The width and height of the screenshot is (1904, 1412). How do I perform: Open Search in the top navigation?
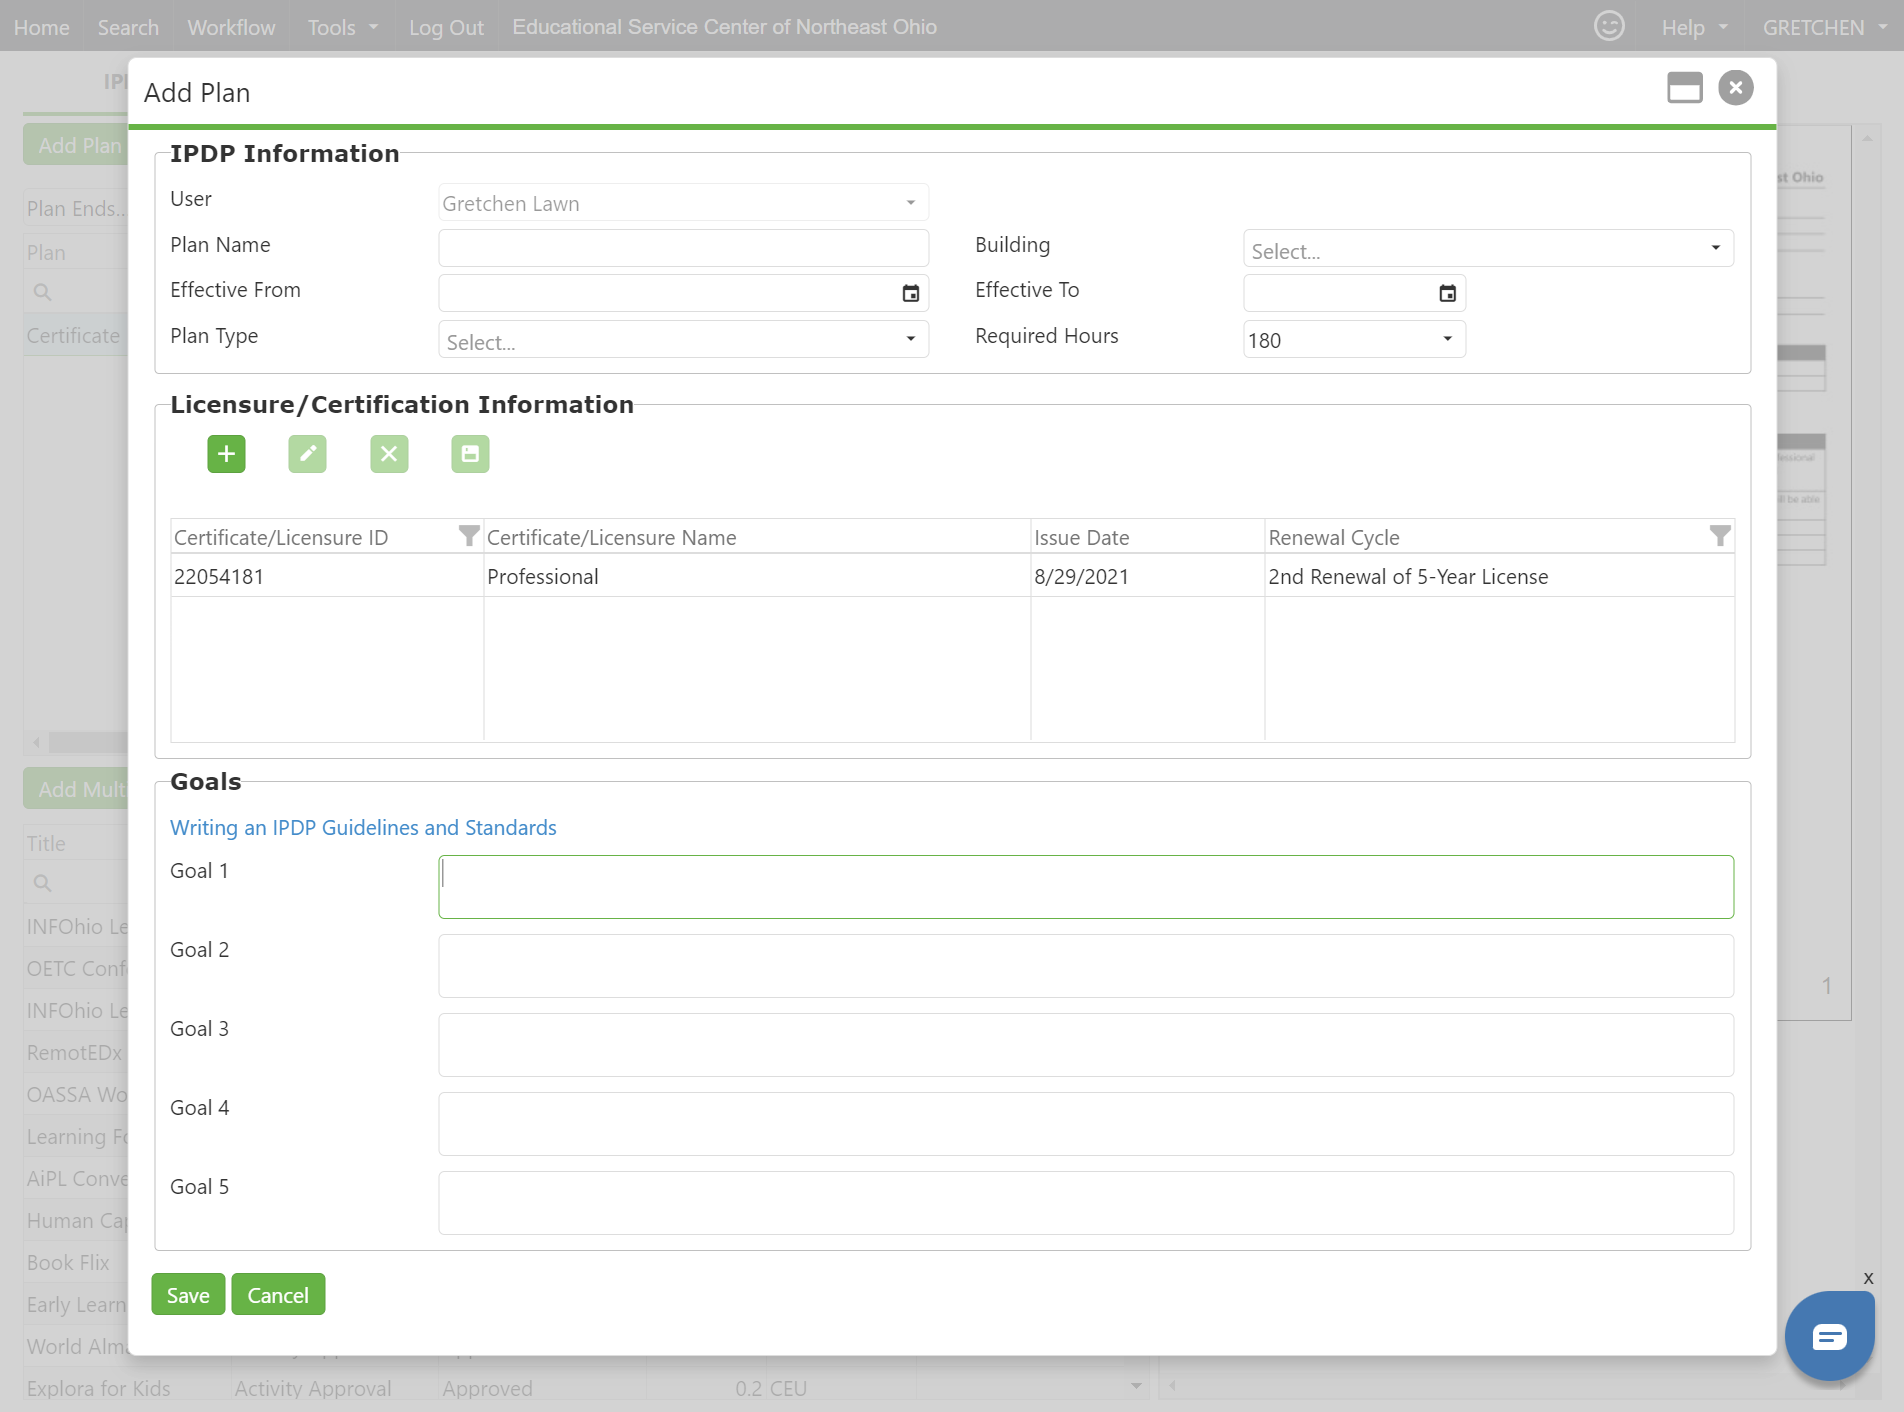pos(128,27)
